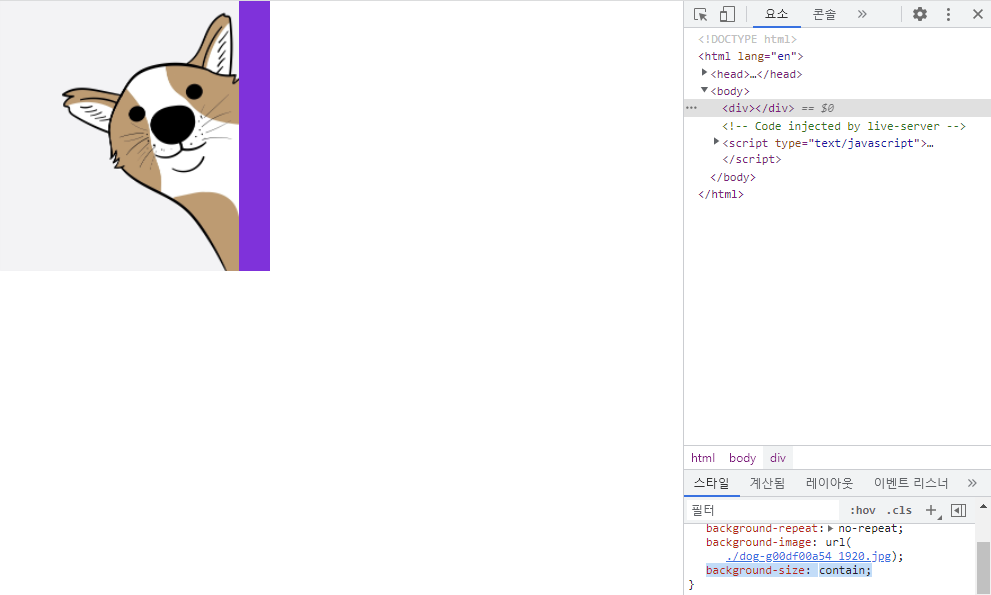
Task: Open the 레이아웃 tab
Action: click(x=829, y=483)
